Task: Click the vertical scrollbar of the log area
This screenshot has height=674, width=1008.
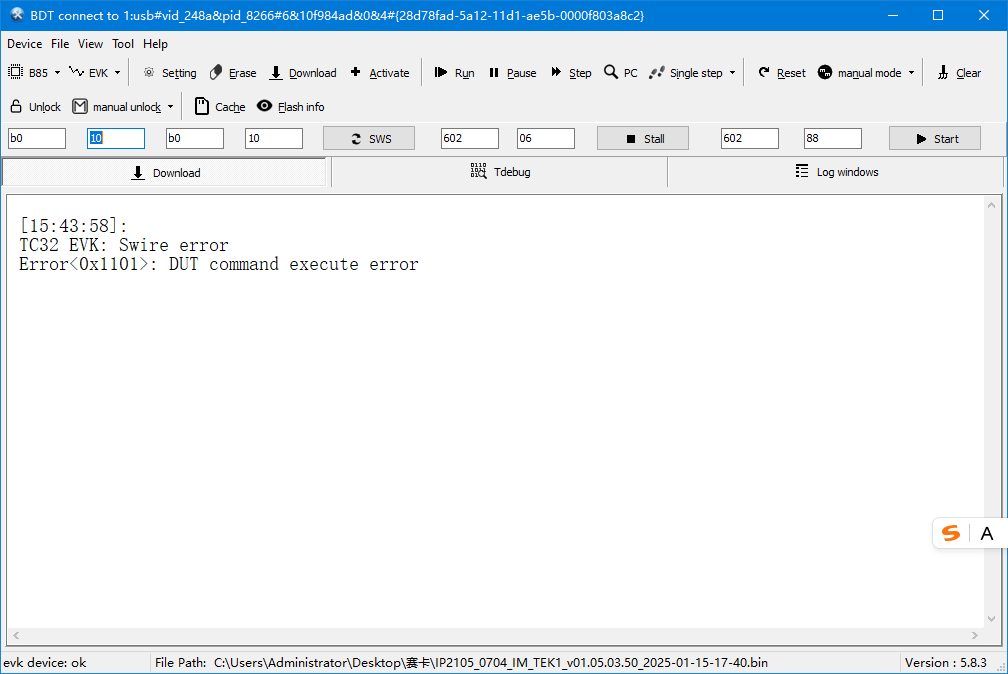Action: [x=991, y=412]
